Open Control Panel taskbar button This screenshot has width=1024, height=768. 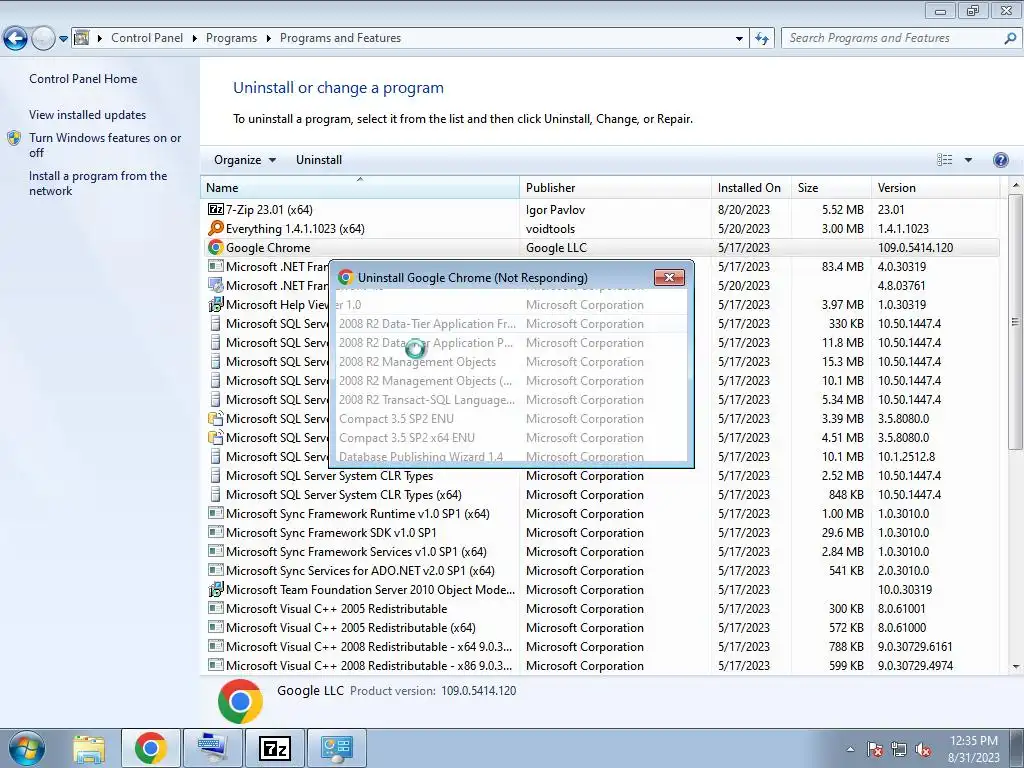click(x=336, y=748)
